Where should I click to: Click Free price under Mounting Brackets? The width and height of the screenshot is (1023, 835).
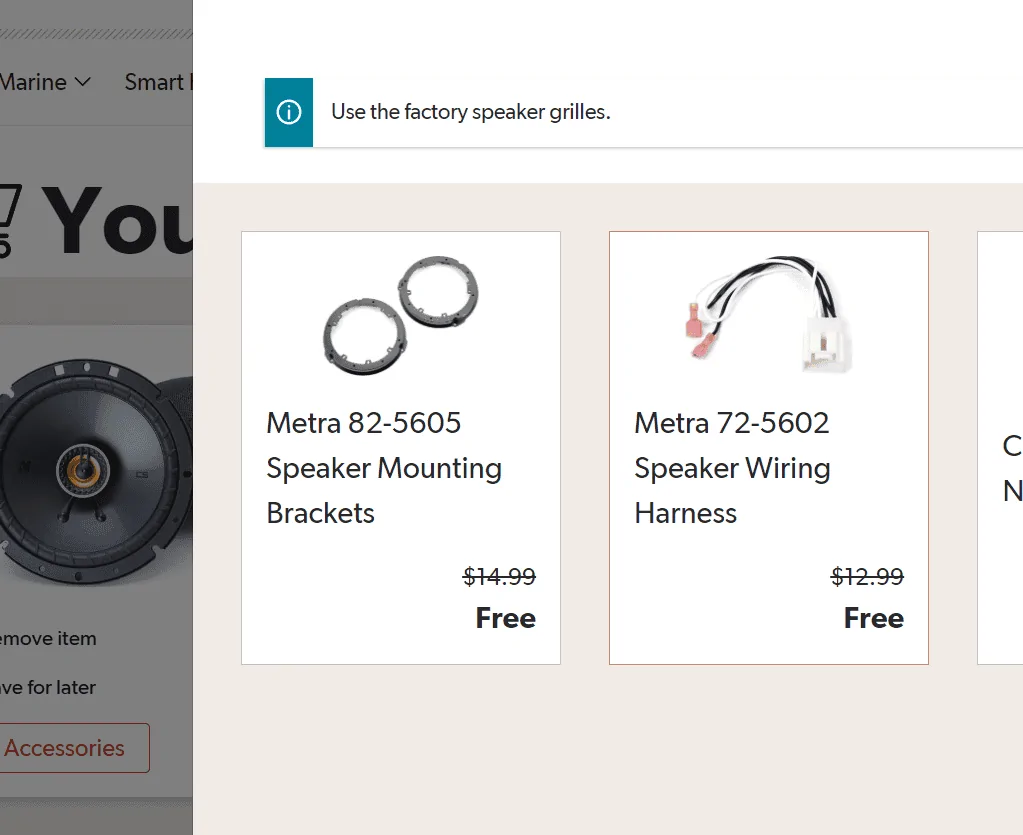506,618
